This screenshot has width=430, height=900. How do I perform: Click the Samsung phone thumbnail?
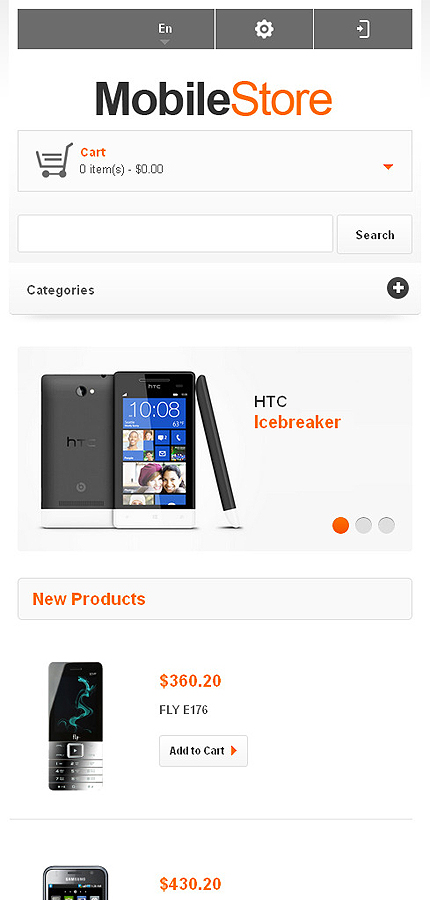coord(76,883)
